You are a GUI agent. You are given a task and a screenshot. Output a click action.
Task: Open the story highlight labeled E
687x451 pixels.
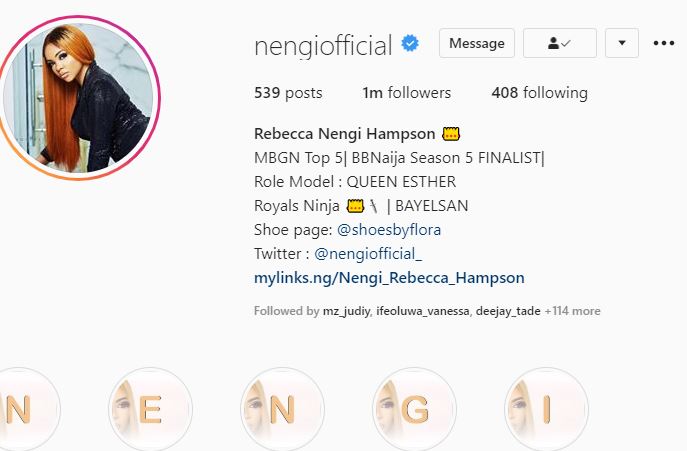click(150, 408)
